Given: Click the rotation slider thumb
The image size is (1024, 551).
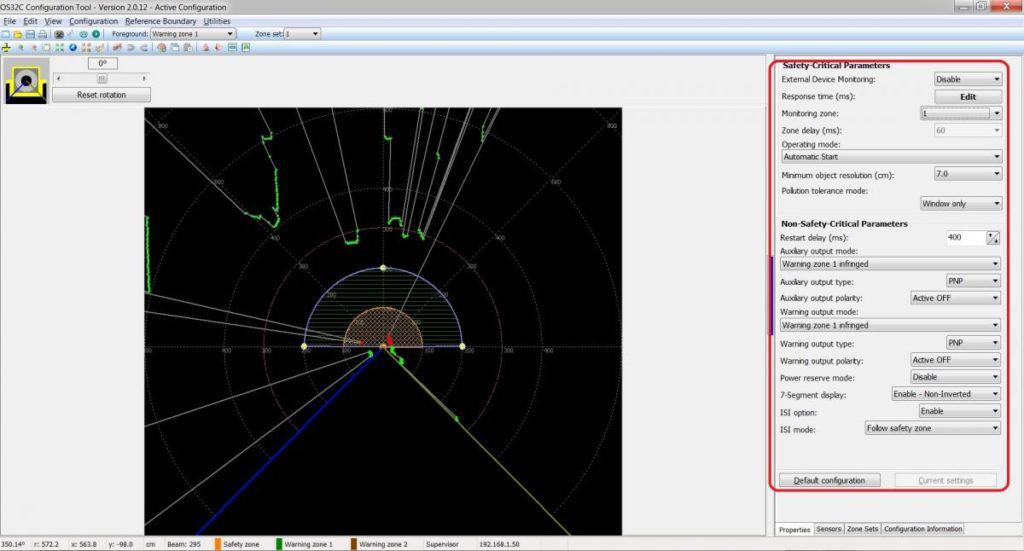Looking at the screenshot, I should coord(102,78).
